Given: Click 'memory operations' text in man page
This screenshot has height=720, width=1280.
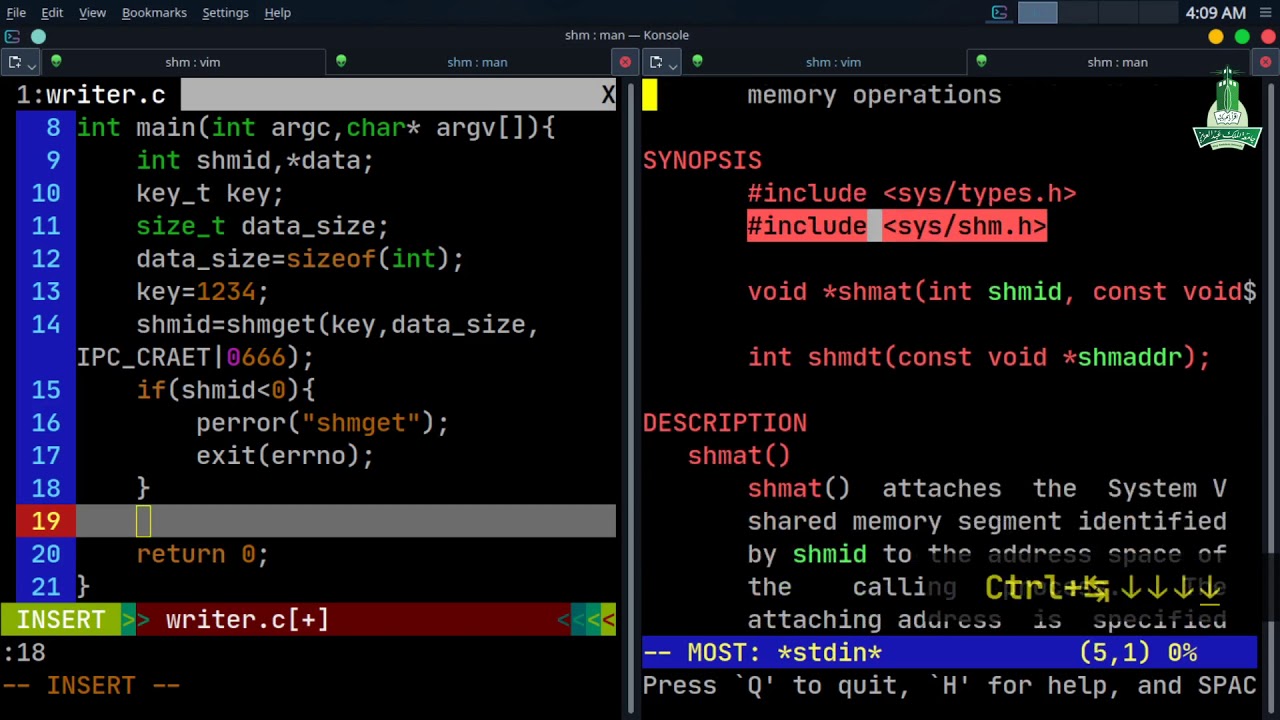Looking at the screenshot, I should 874,95.
